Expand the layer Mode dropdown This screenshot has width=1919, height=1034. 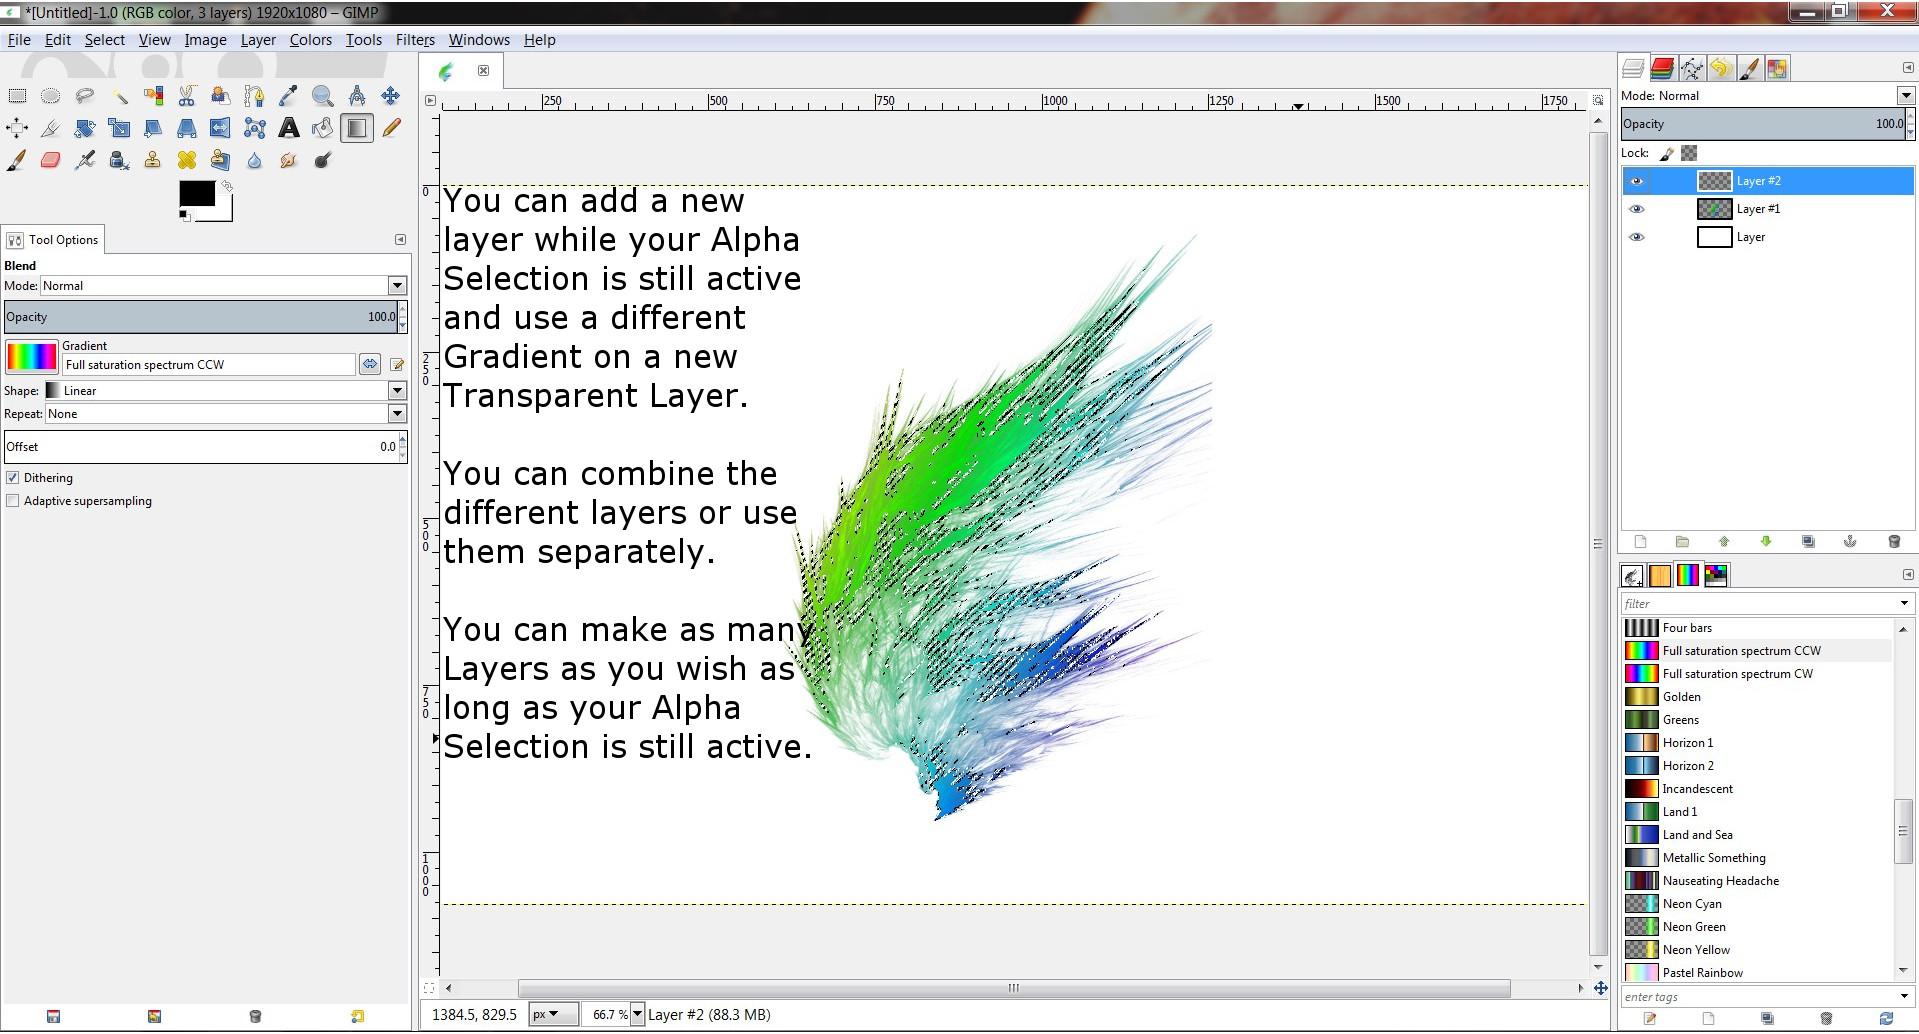pyautogui.click(x=1767, y=96)
